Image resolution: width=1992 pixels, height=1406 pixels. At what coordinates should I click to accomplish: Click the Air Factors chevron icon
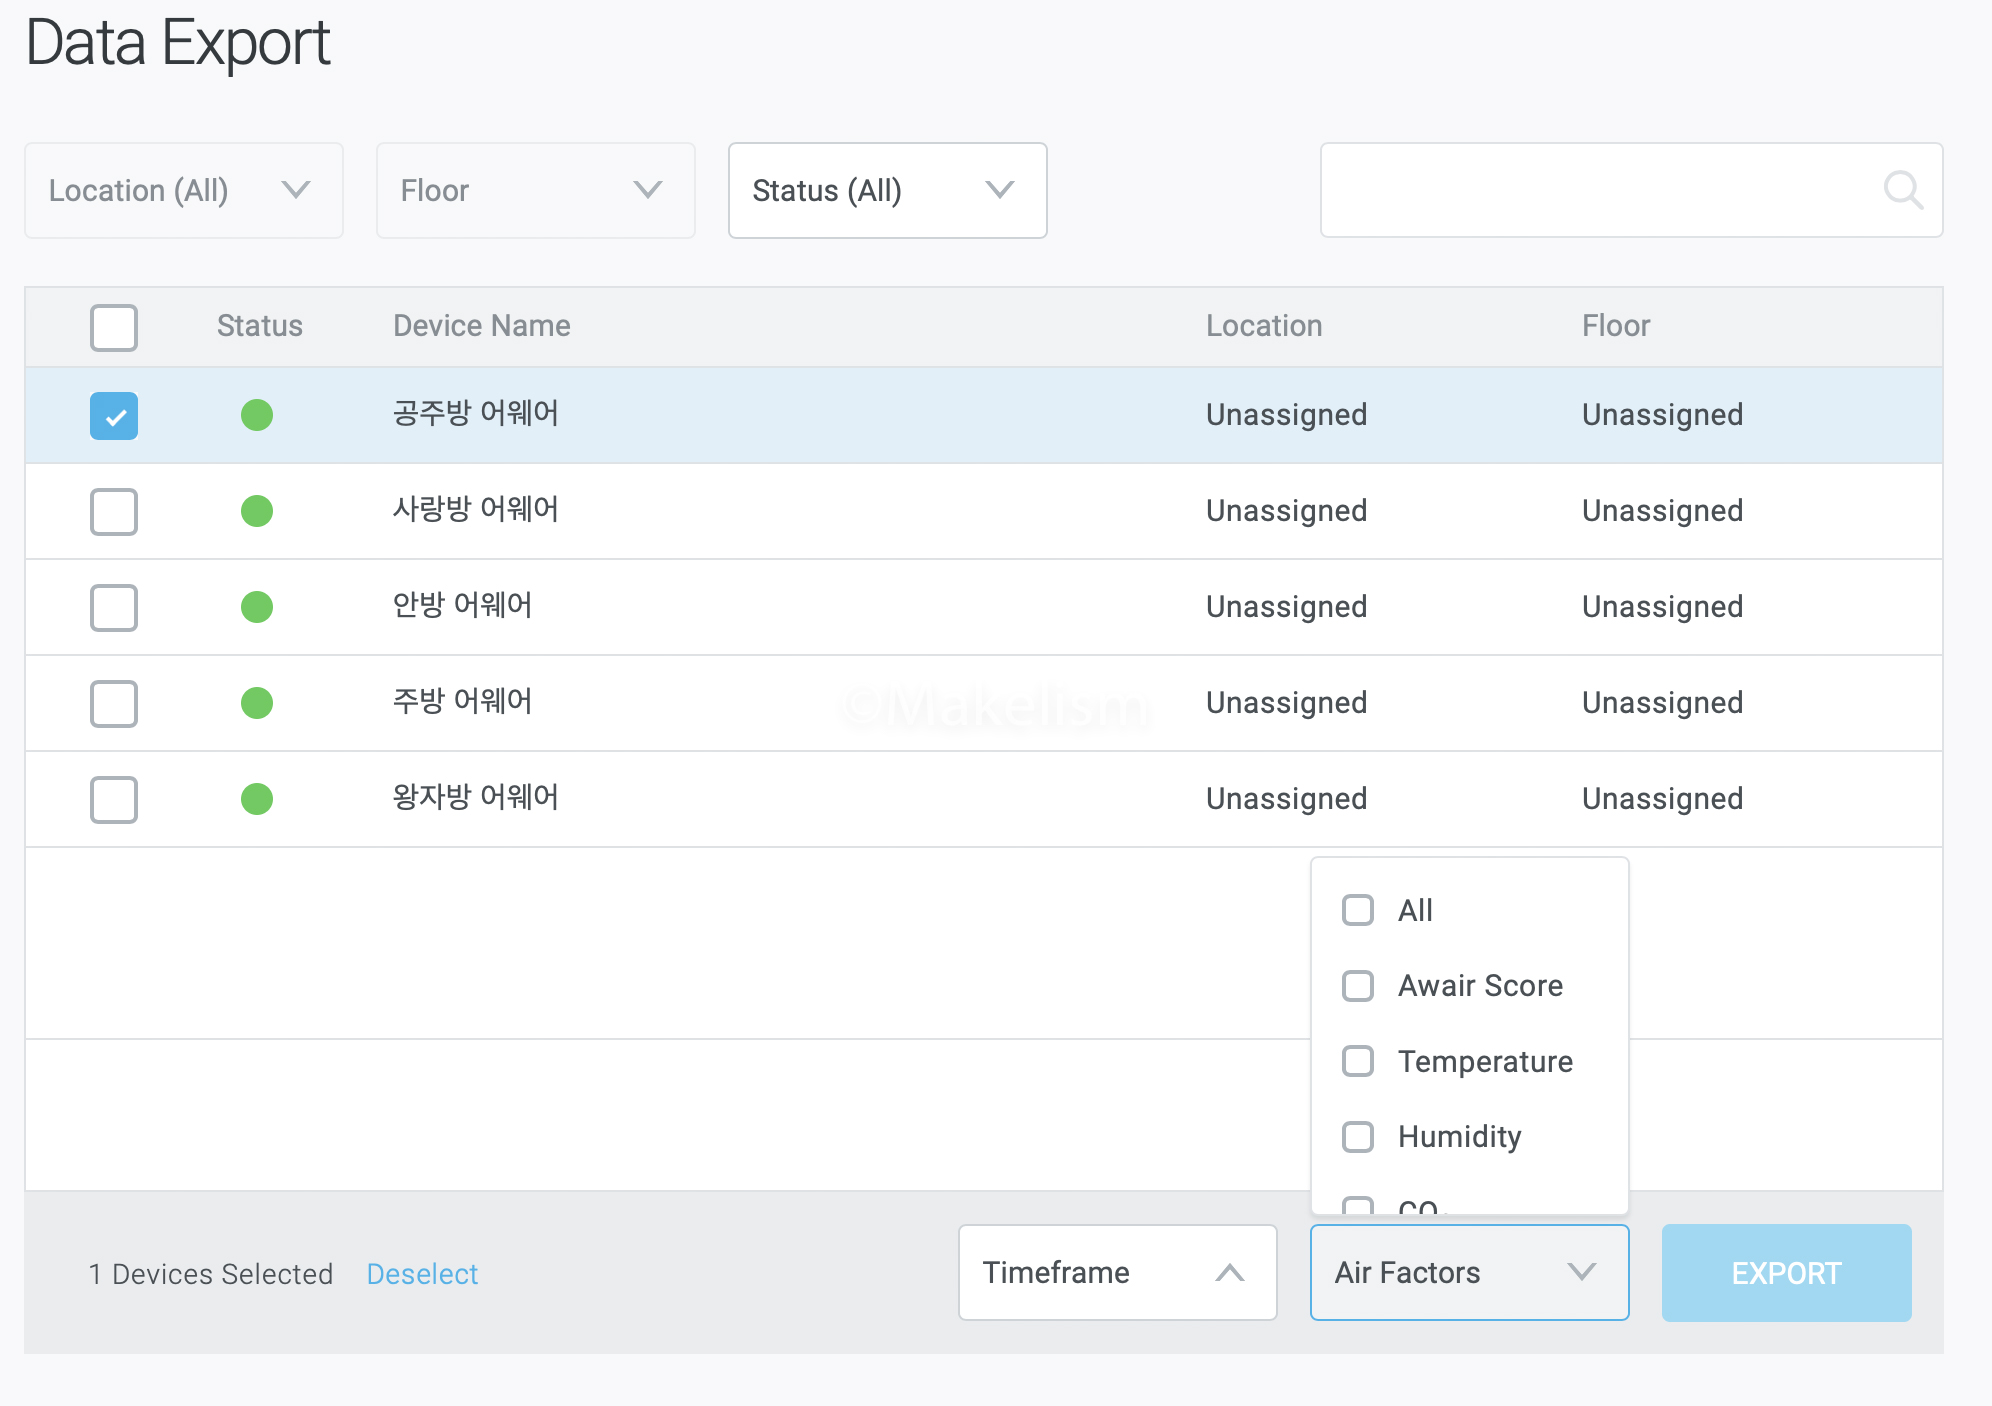pyautogui.click(x=1581, y=1272)
